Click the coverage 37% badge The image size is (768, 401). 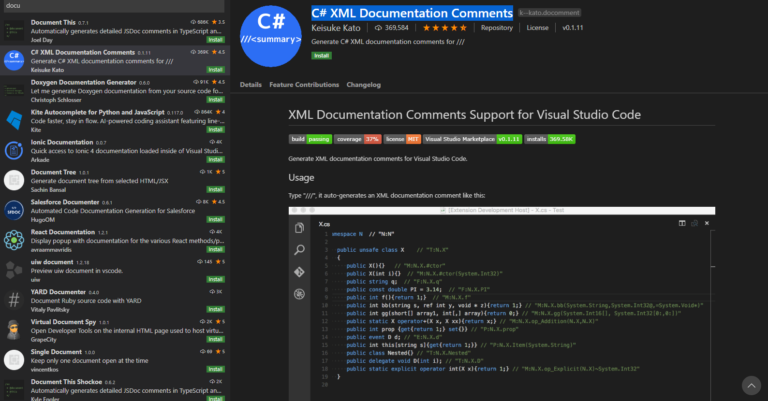click(358, 139)
